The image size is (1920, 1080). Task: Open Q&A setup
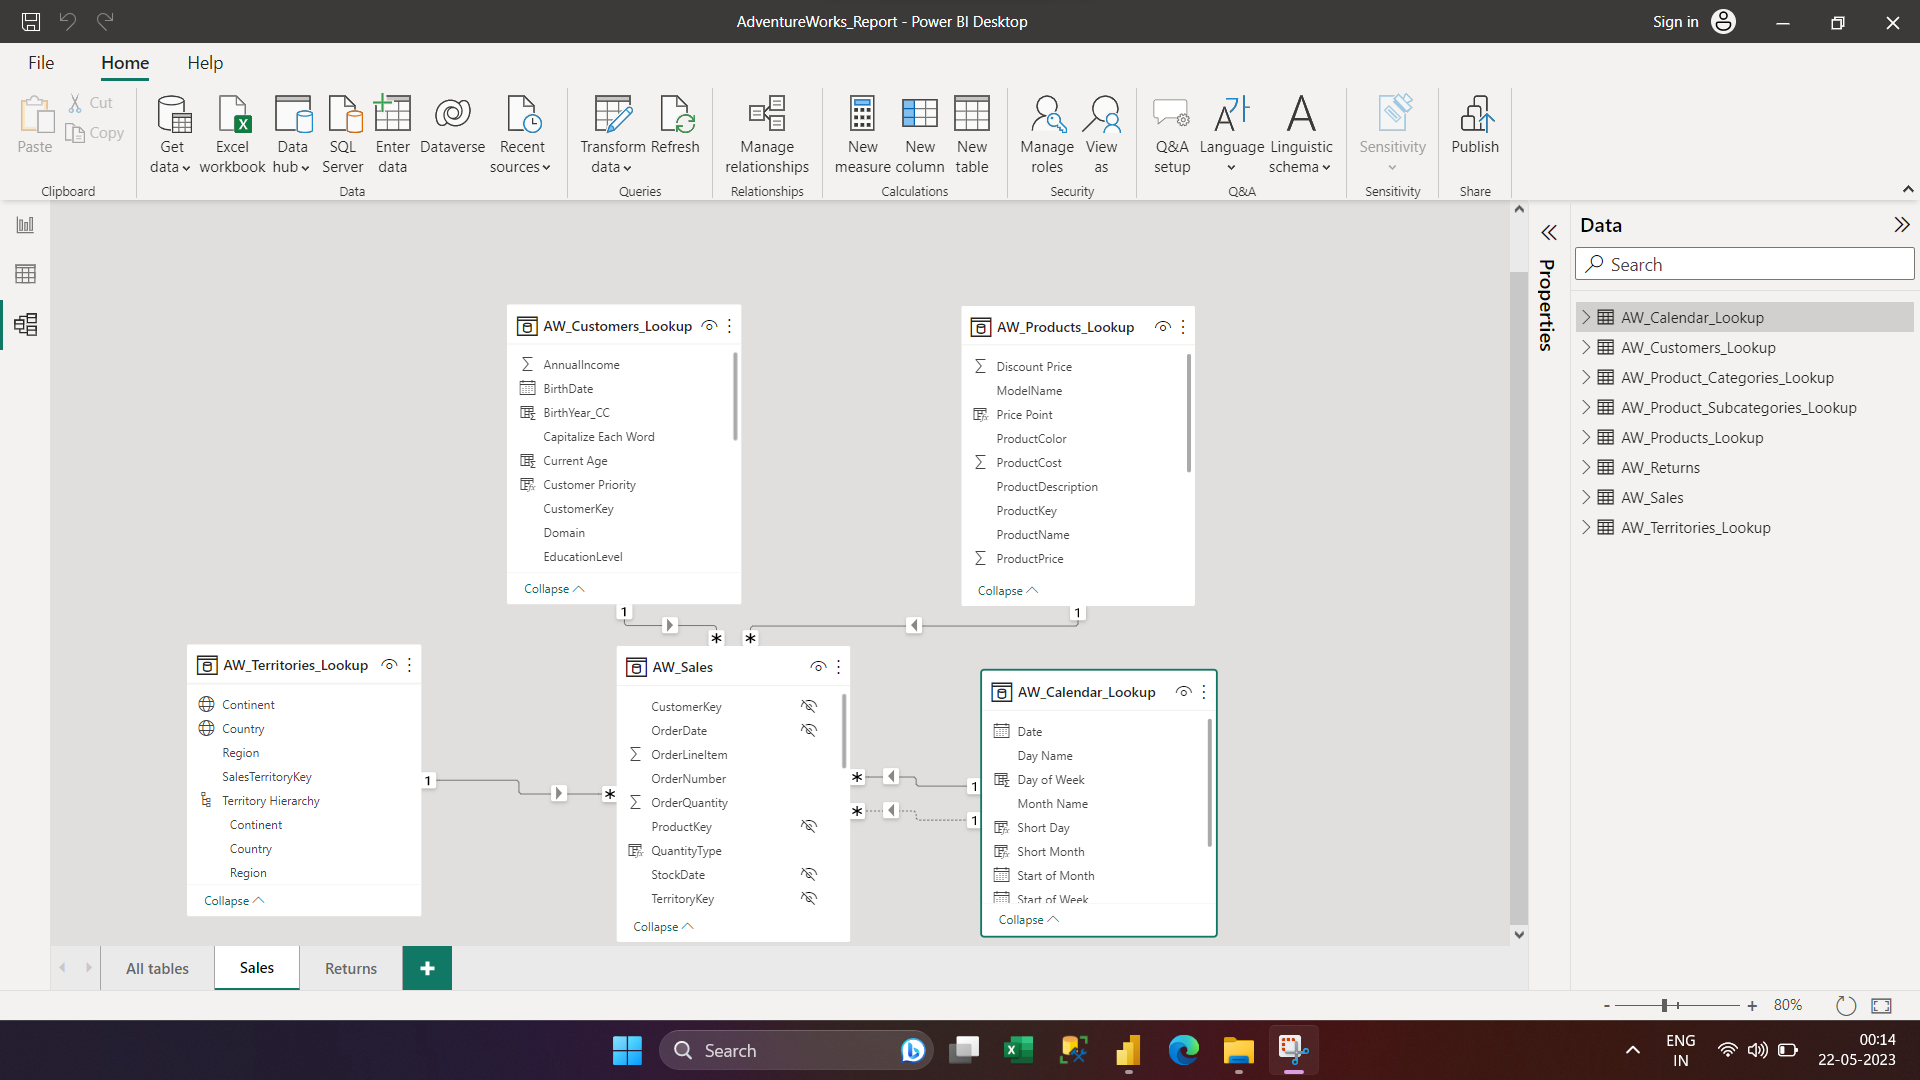click(1172, 134)
